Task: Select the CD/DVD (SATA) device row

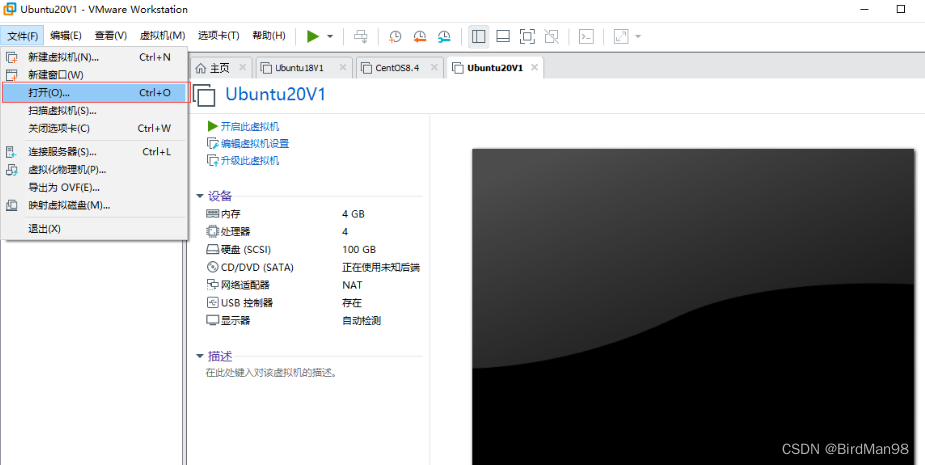Action: (313, 267)
